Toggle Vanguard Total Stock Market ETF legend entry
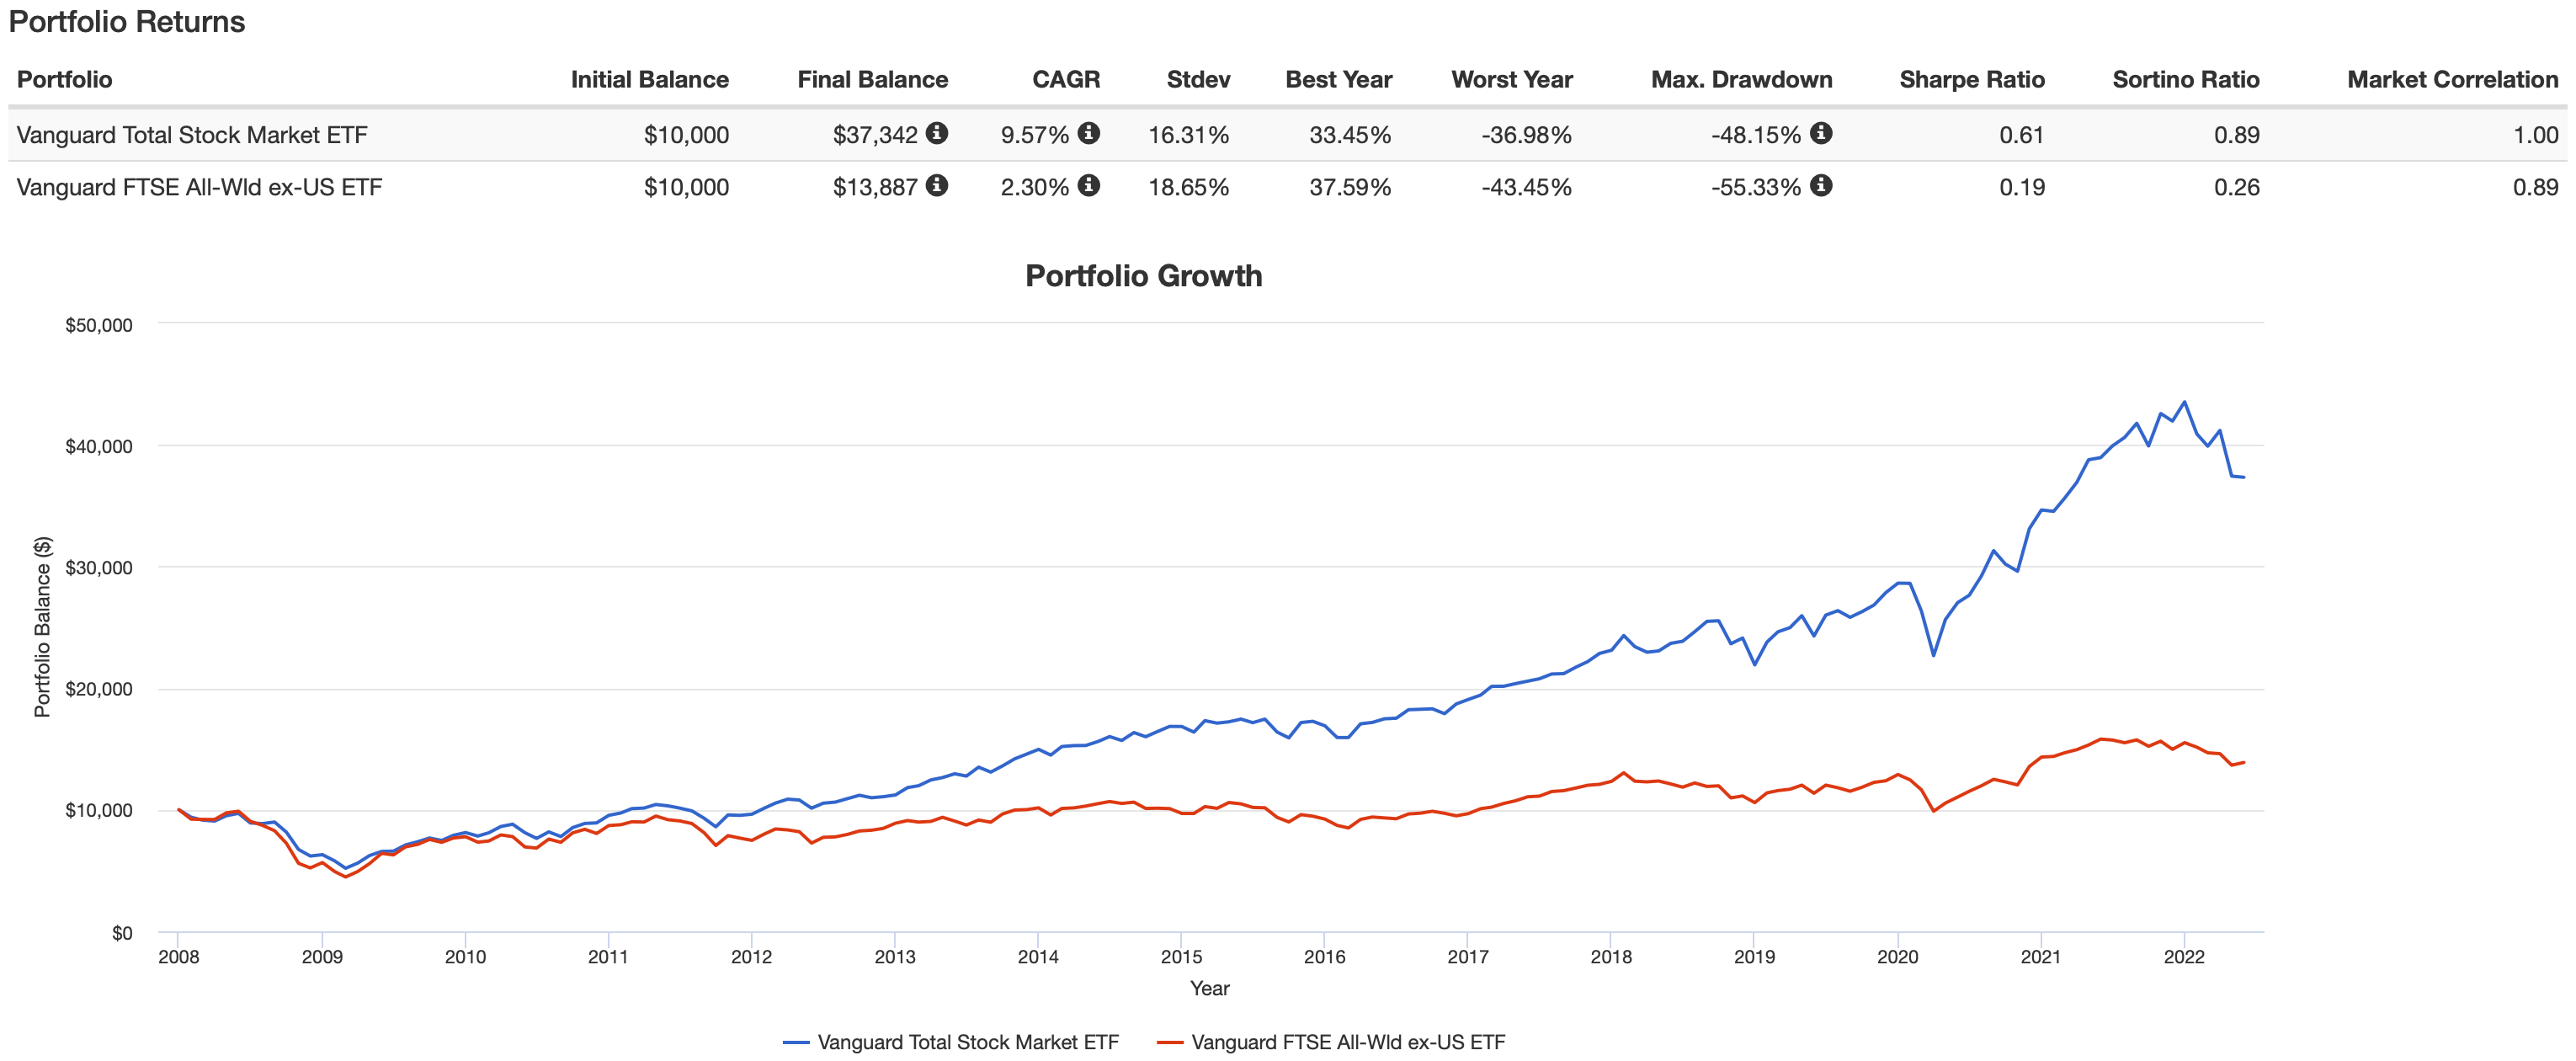This screenshot has width=2576, height=1061. pos(950,1042)
